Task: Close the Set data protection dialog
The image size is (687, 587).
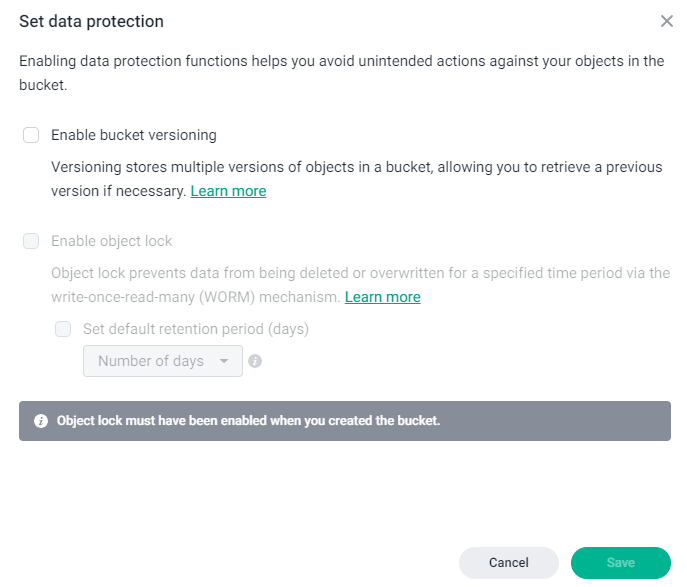Action: point(666,21)
